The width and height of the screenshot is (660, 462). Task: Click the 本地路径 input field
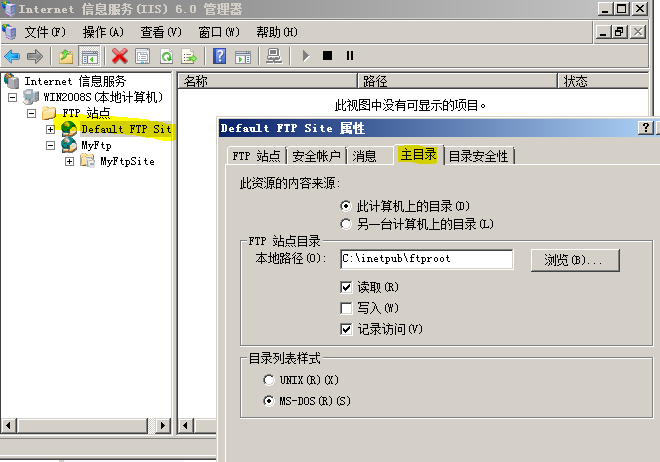click(x=426, y=259)
